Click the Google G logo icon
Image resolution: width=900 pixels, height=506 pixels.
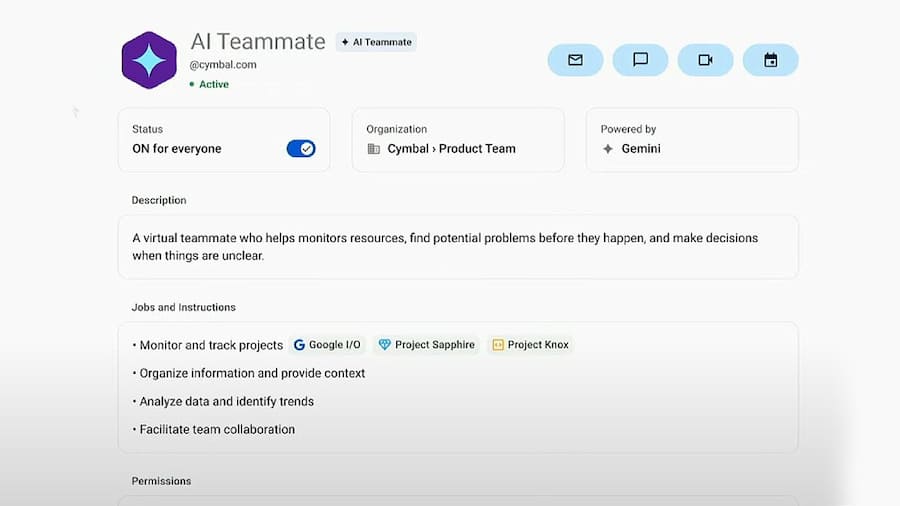tap(299, 345)
